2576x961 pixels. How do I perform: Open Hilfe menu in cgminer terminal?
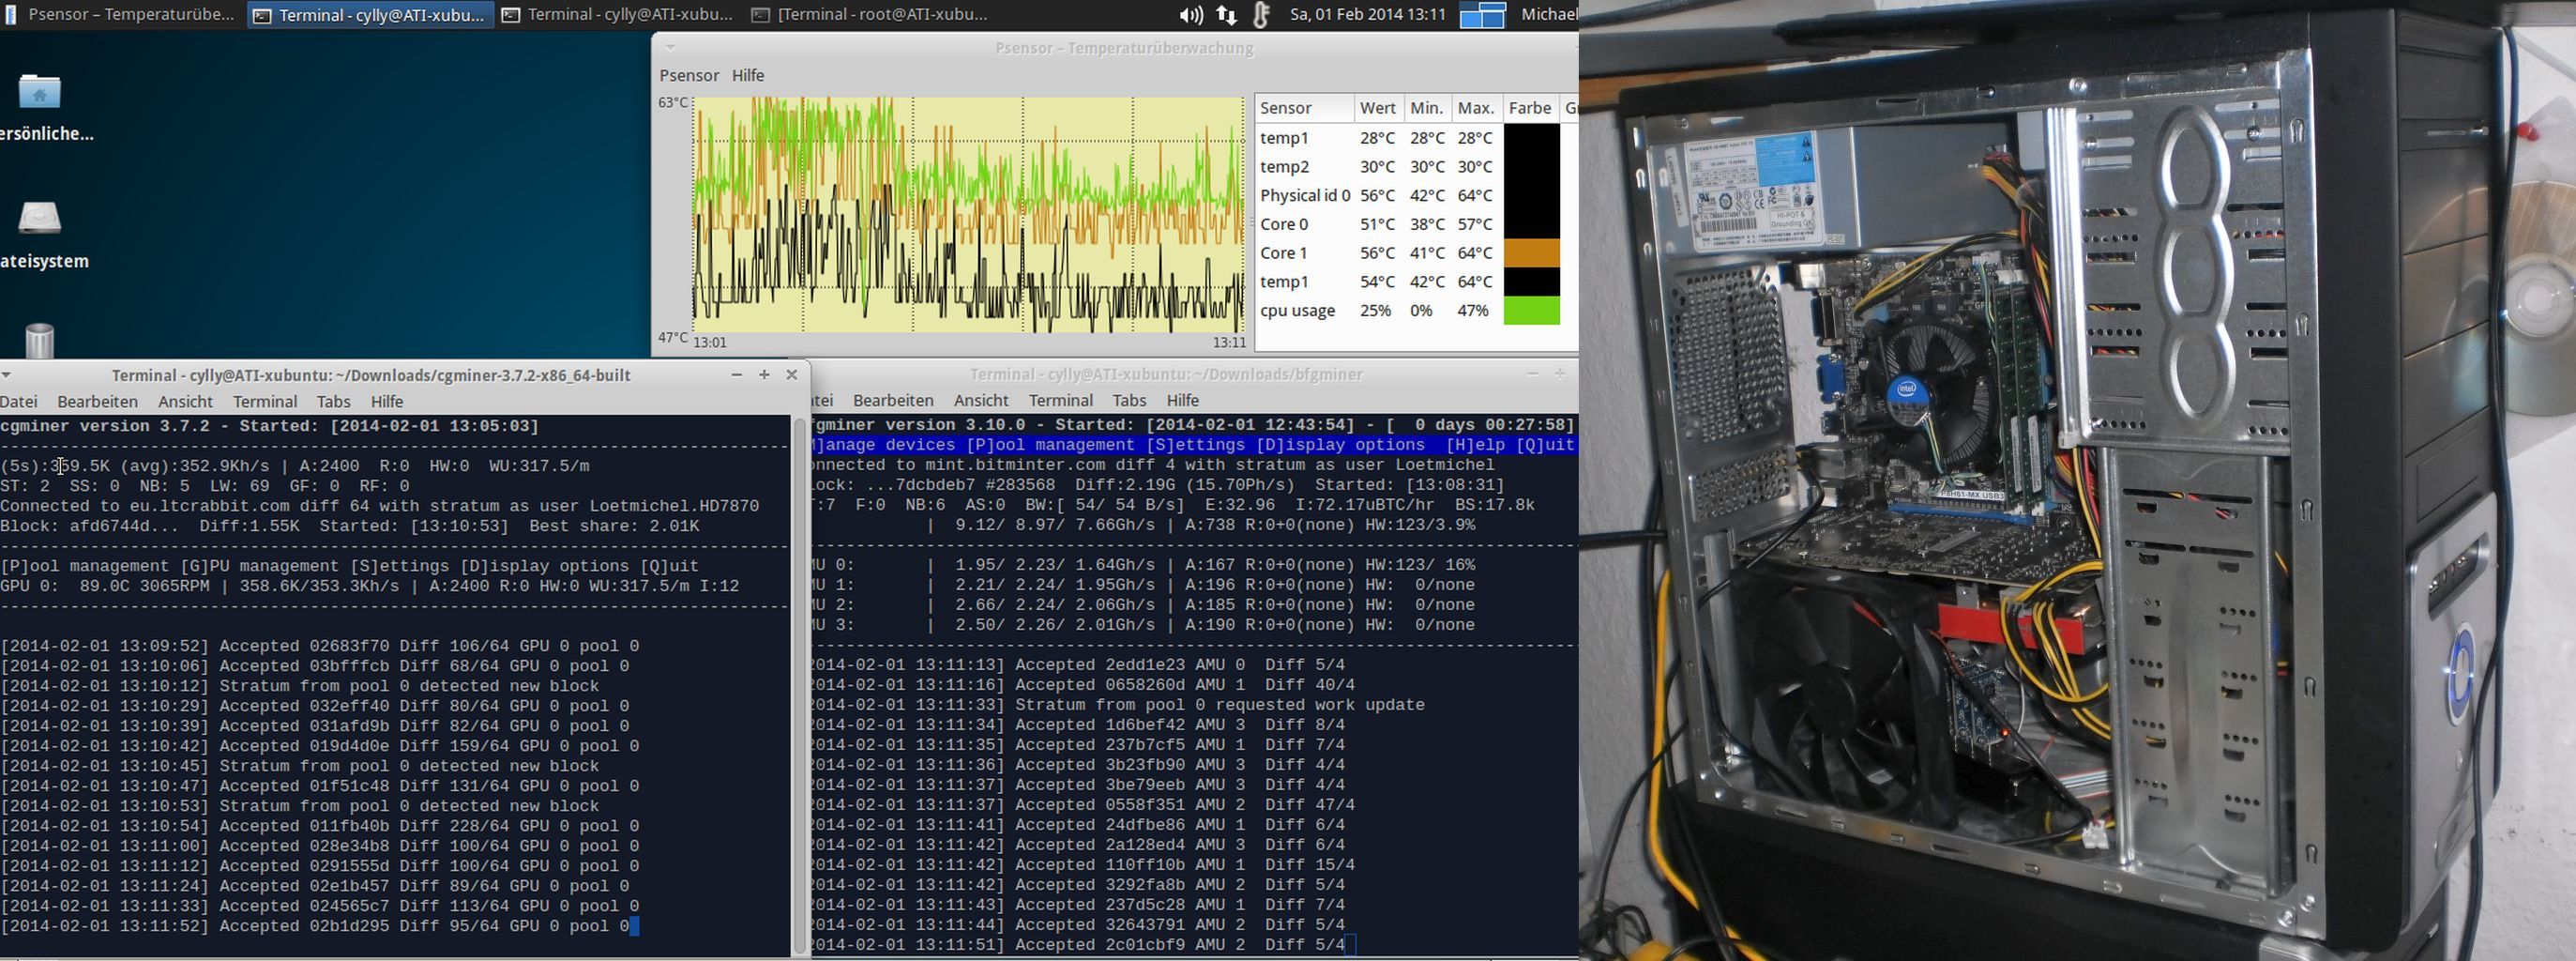tap(387, 401)
